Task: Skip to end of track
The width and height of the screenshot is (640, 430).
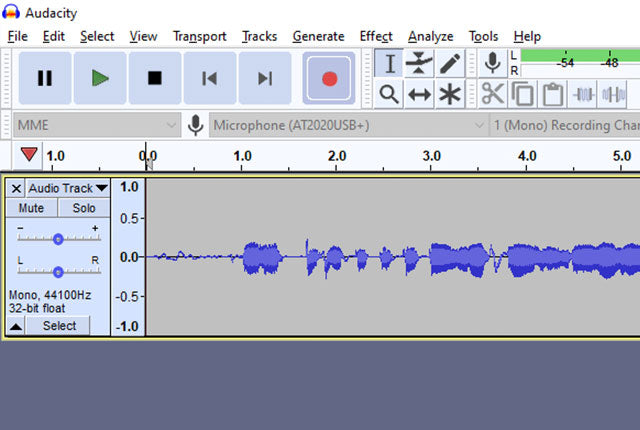Action: coord(265,78)
